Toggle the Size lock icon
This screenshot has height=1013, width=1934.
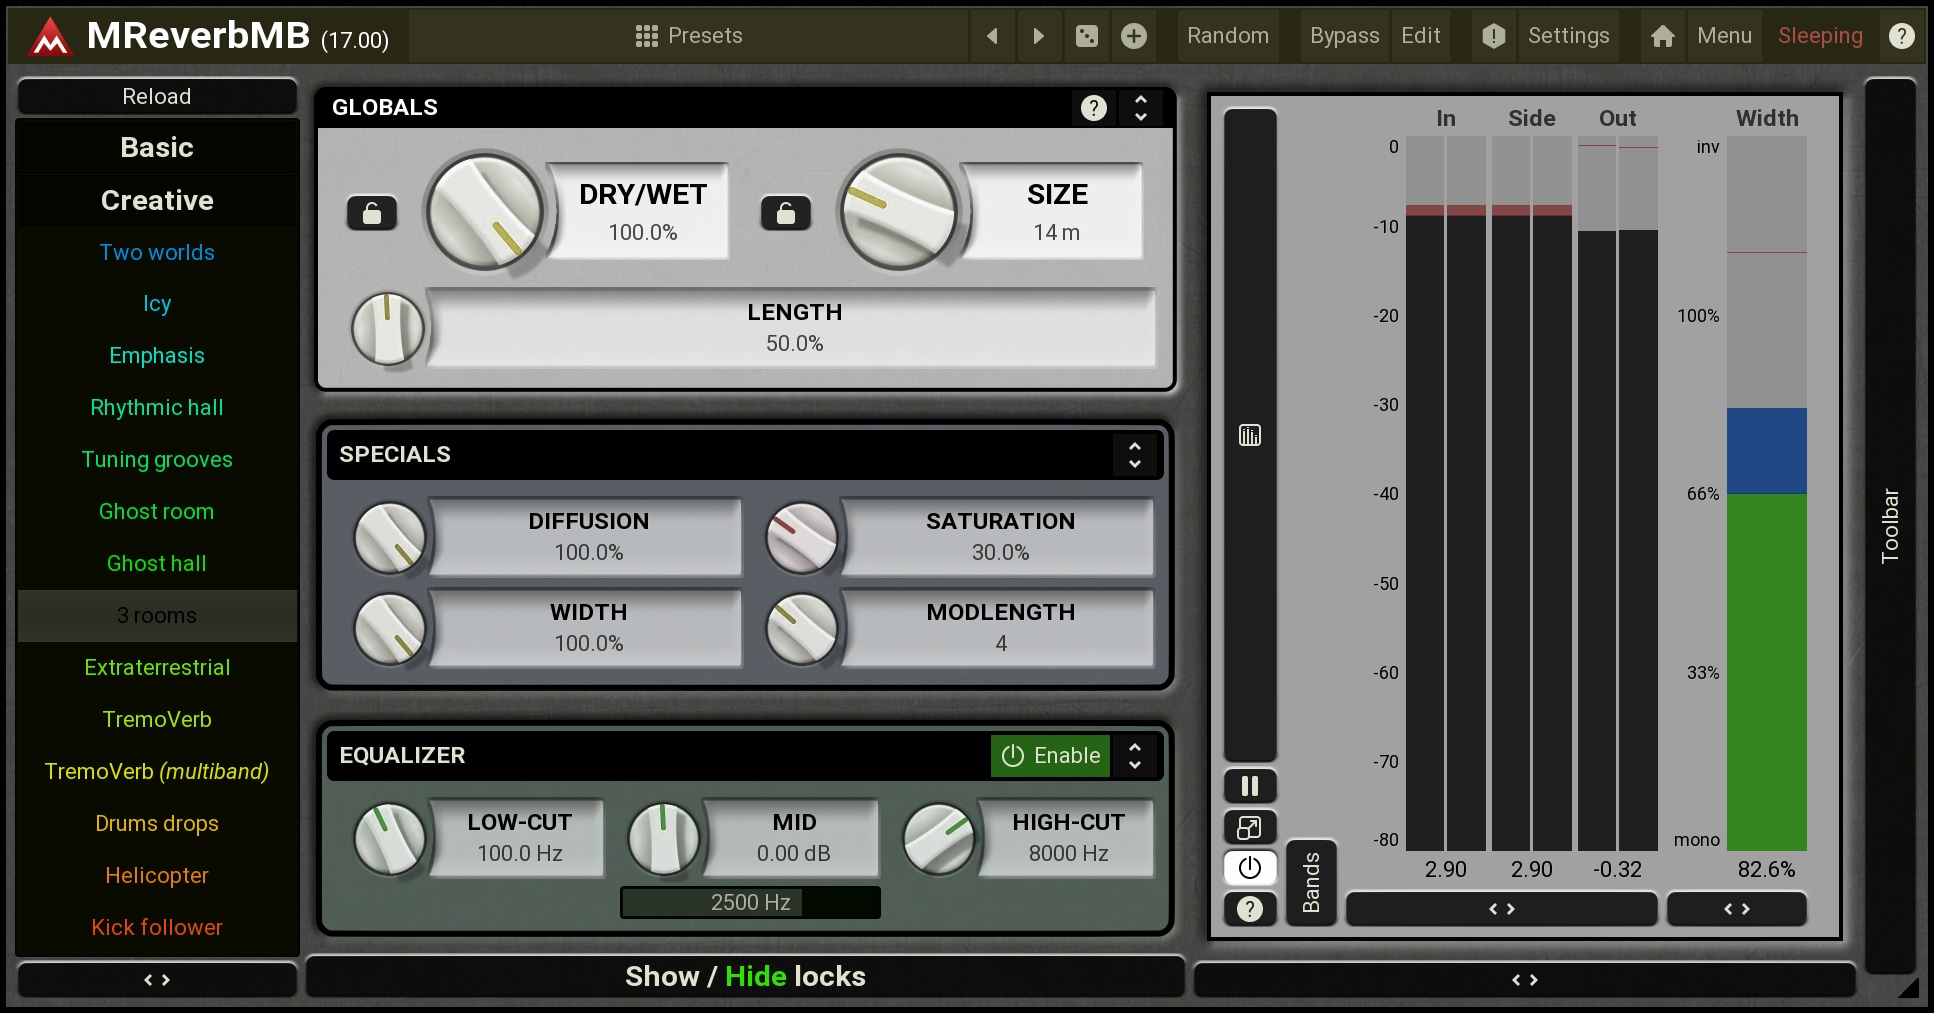pos(785,213)
